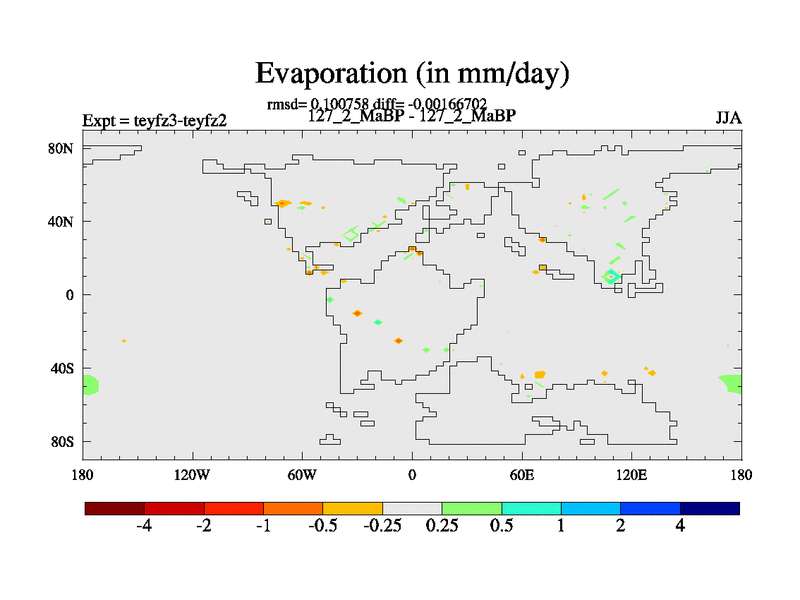Click the sky blue 1 to 2 swatch
The height and width of the screenshot is (600, 800).
(591, 508)
